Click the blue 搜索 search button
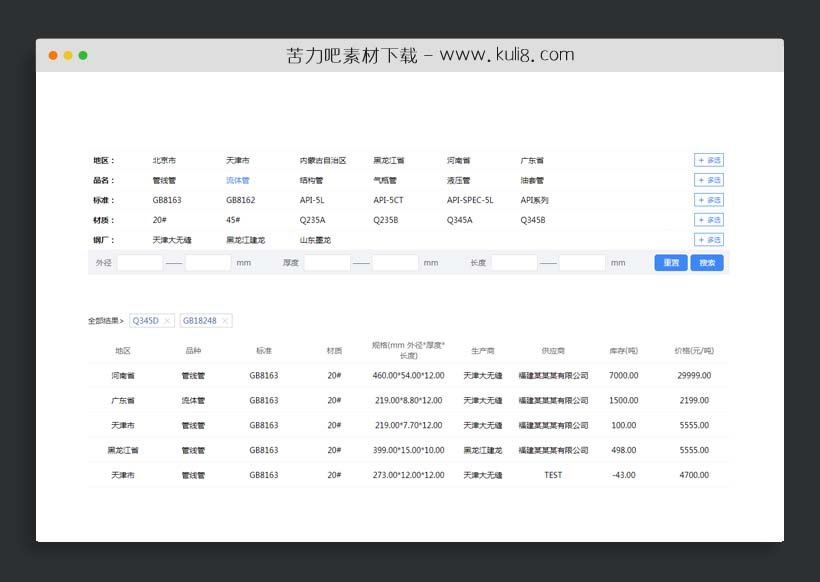Image resolution: width=820 pixels, height=582 pixels. coord(707,262)
